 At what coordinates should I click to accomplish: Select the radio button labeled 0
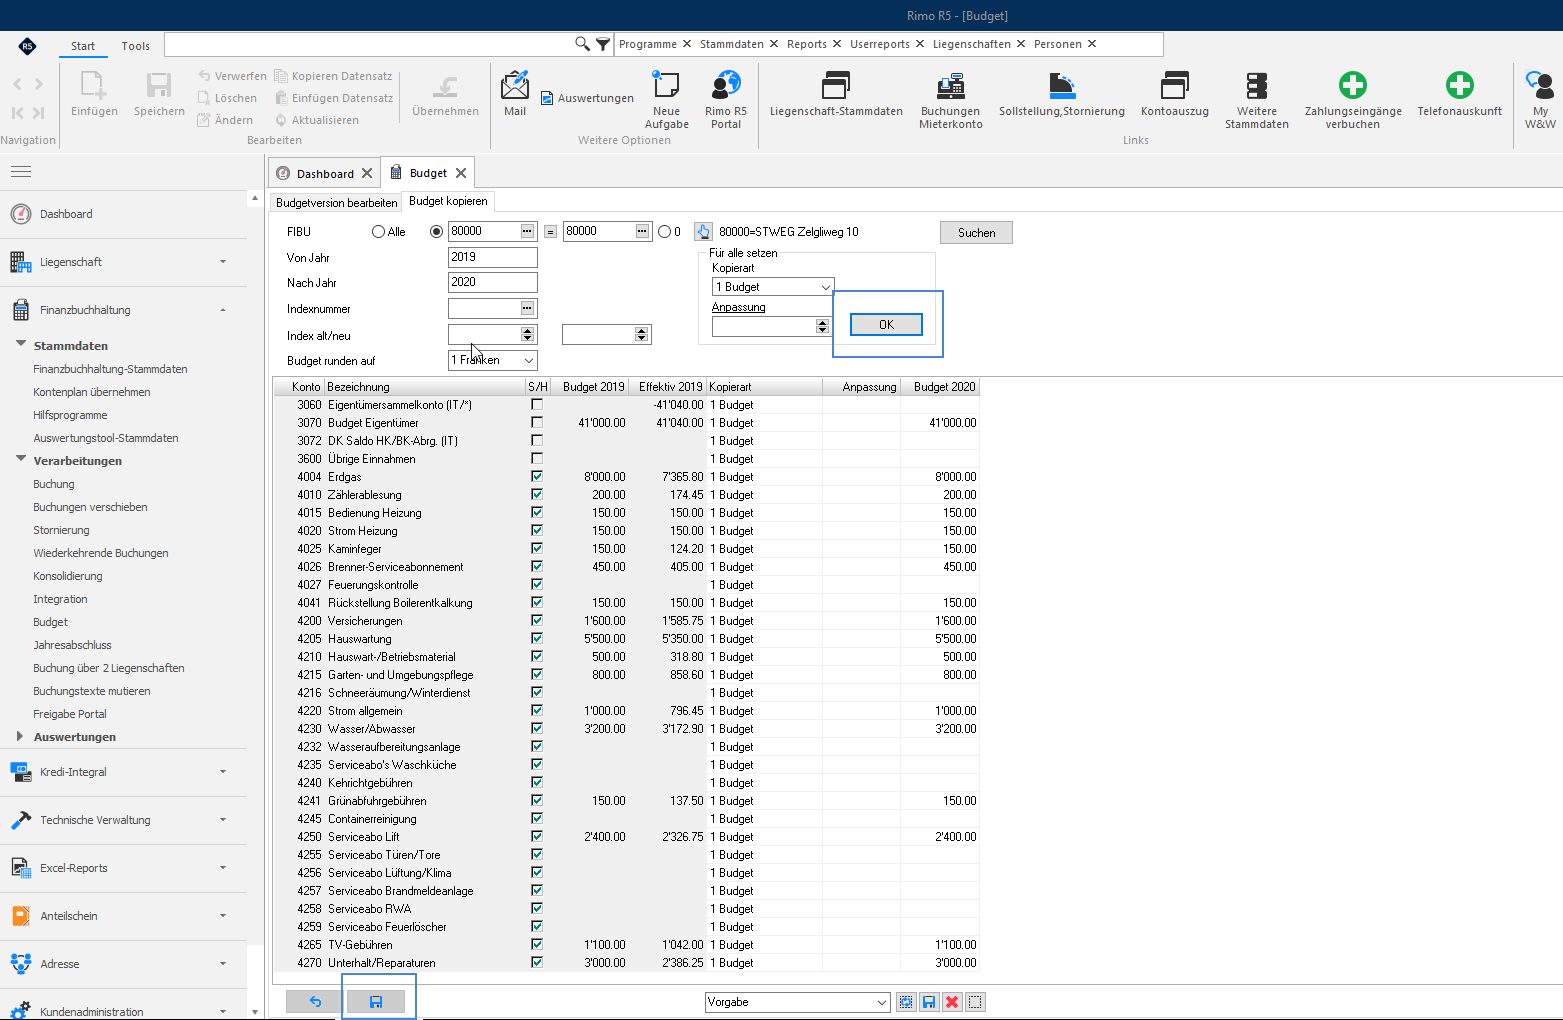click(x=664, y=232)
